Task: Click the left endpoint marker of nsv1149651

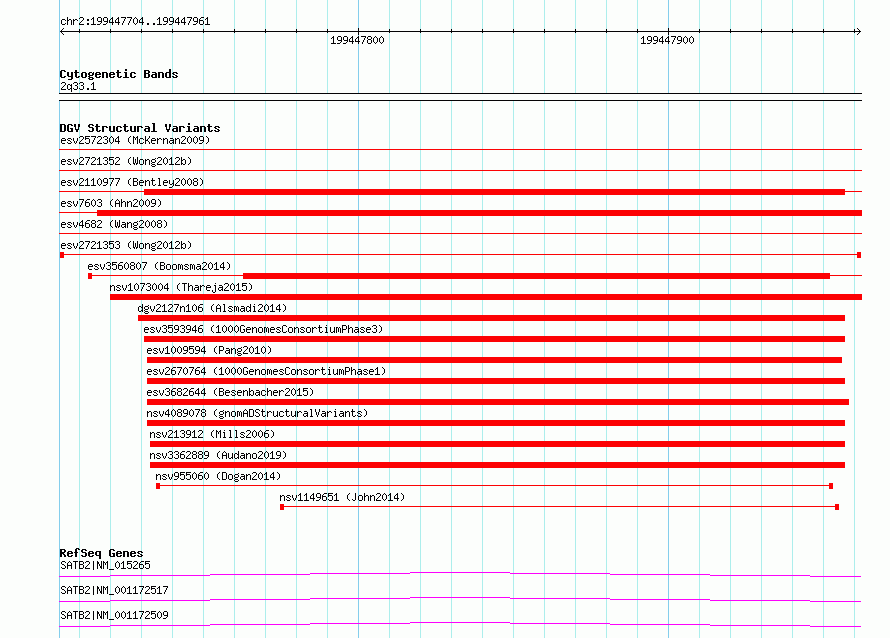Action: pyautogui.click(x=282, y=507)
